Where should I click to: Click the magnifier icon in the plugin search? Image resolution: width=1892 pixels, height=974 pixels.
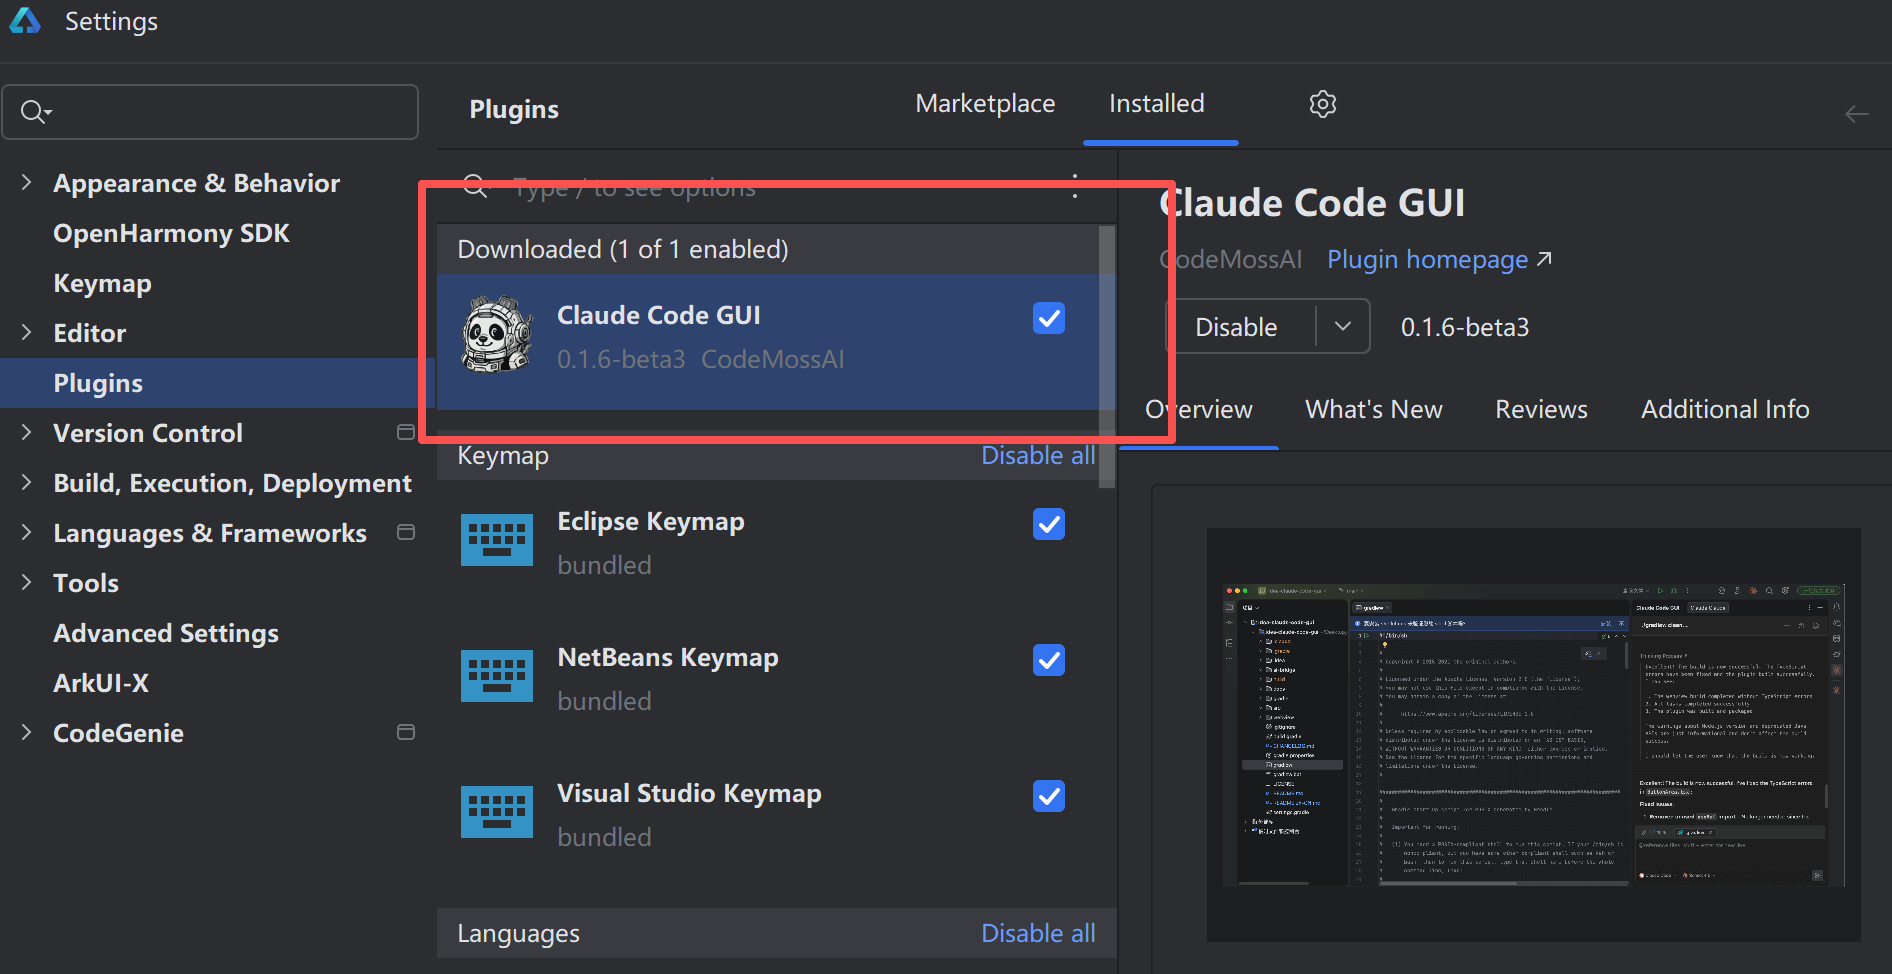(475, 186)
